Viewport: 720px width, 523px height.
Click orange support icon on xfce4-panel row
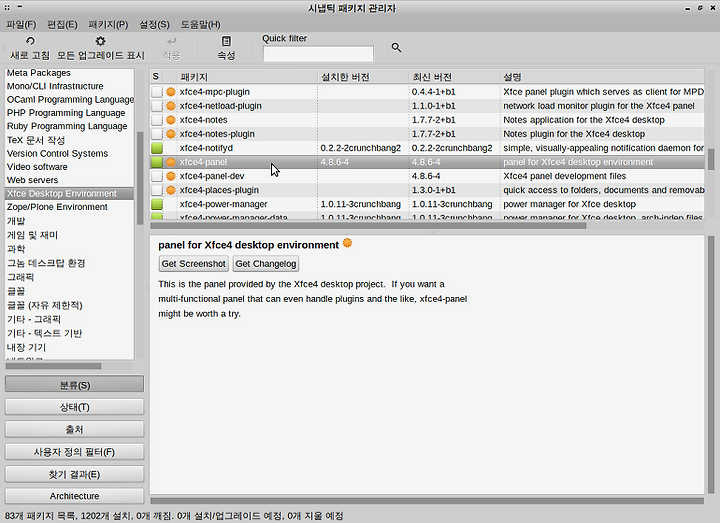pos(171,162)
